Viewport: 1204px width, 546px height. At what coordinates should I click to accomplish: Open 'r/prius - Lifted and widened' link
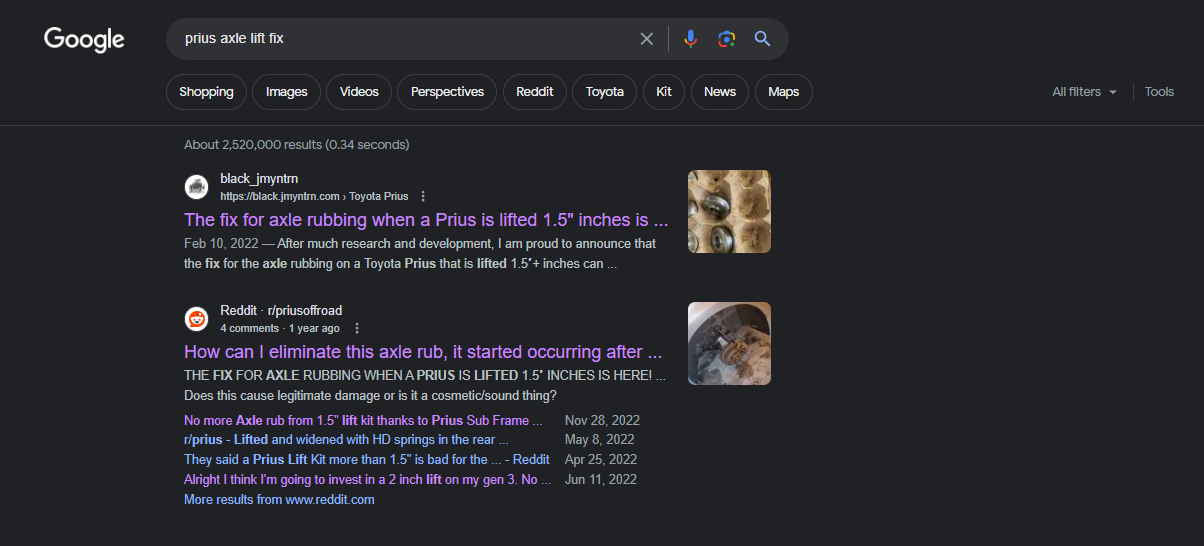click(347, 439)
